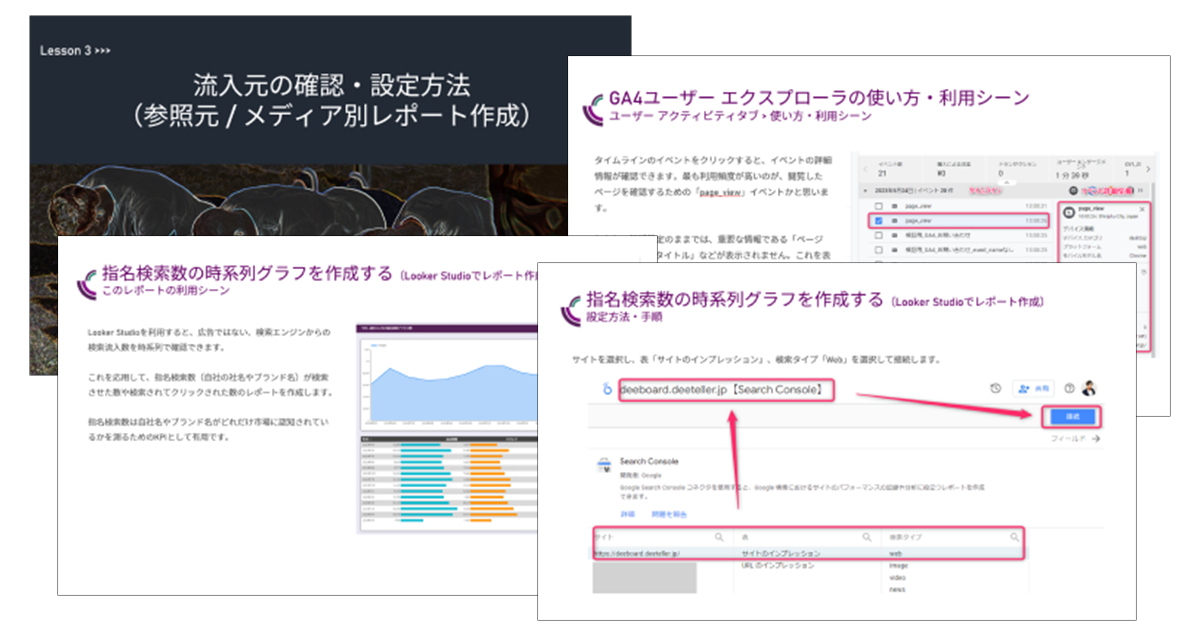Select the image search type
This screenshot has height=628, width=1200.
[x=898, y=565]
